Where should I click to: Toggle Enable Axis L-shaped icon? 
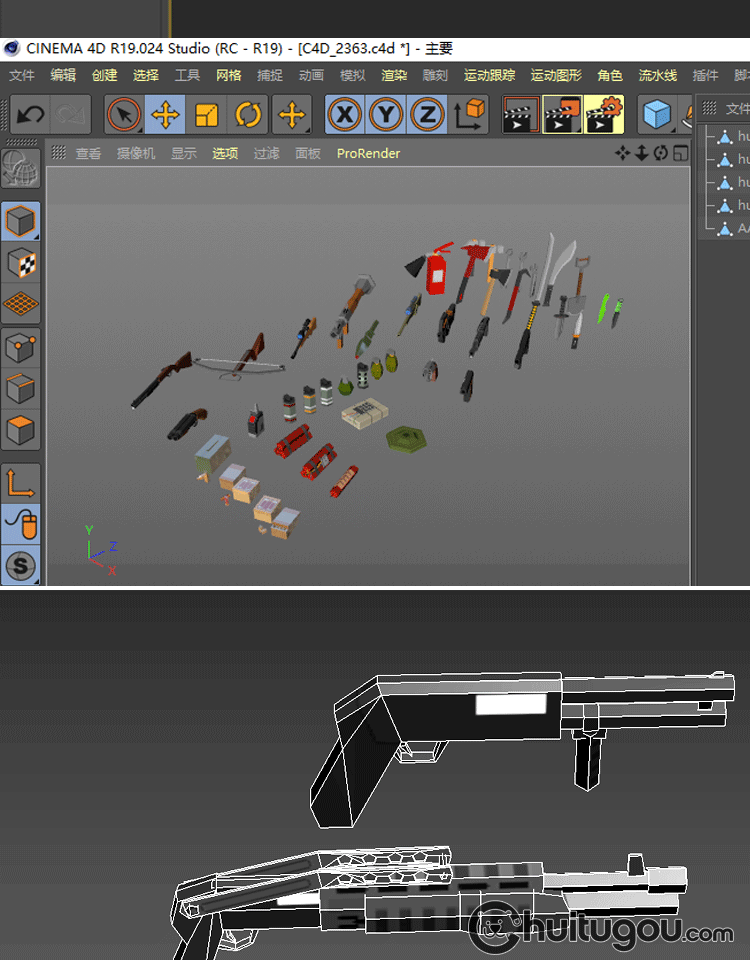click(x=21, y=483)
